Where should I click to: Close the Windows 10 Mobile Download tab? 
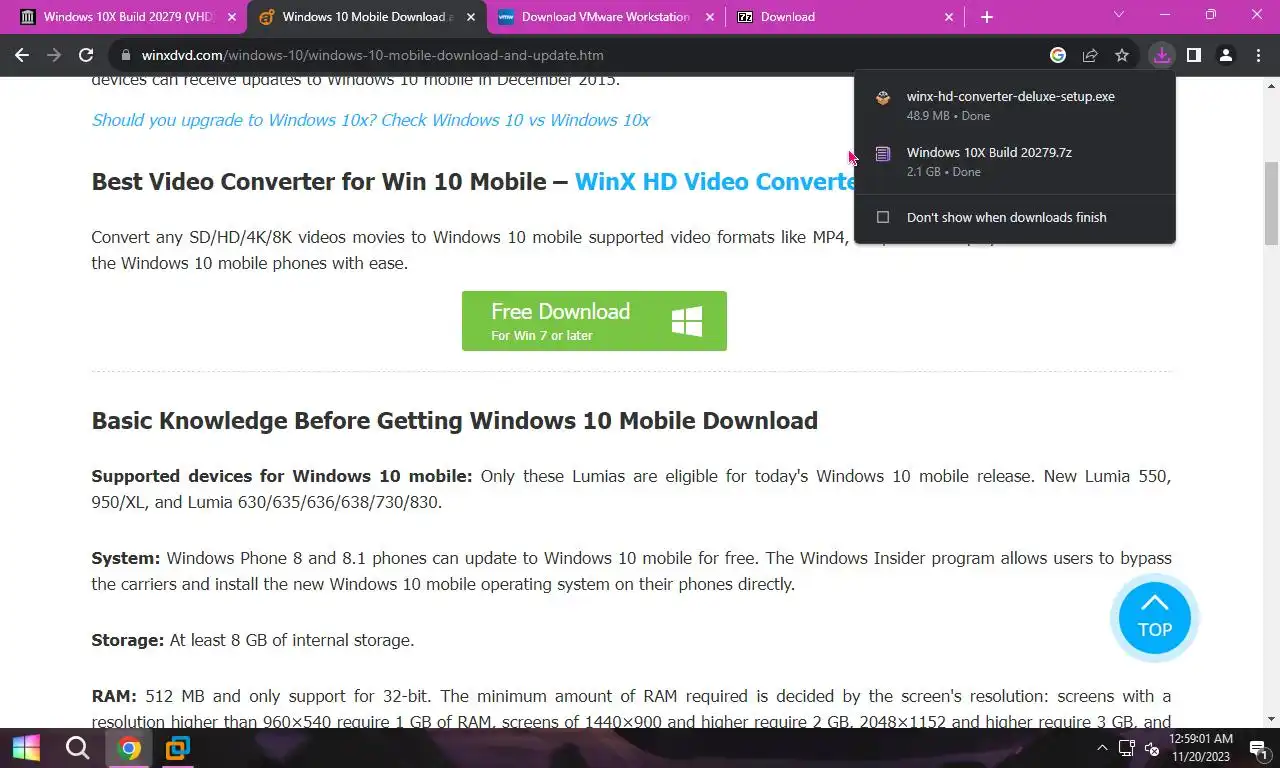pyautogui.click(x=471, y=17)
